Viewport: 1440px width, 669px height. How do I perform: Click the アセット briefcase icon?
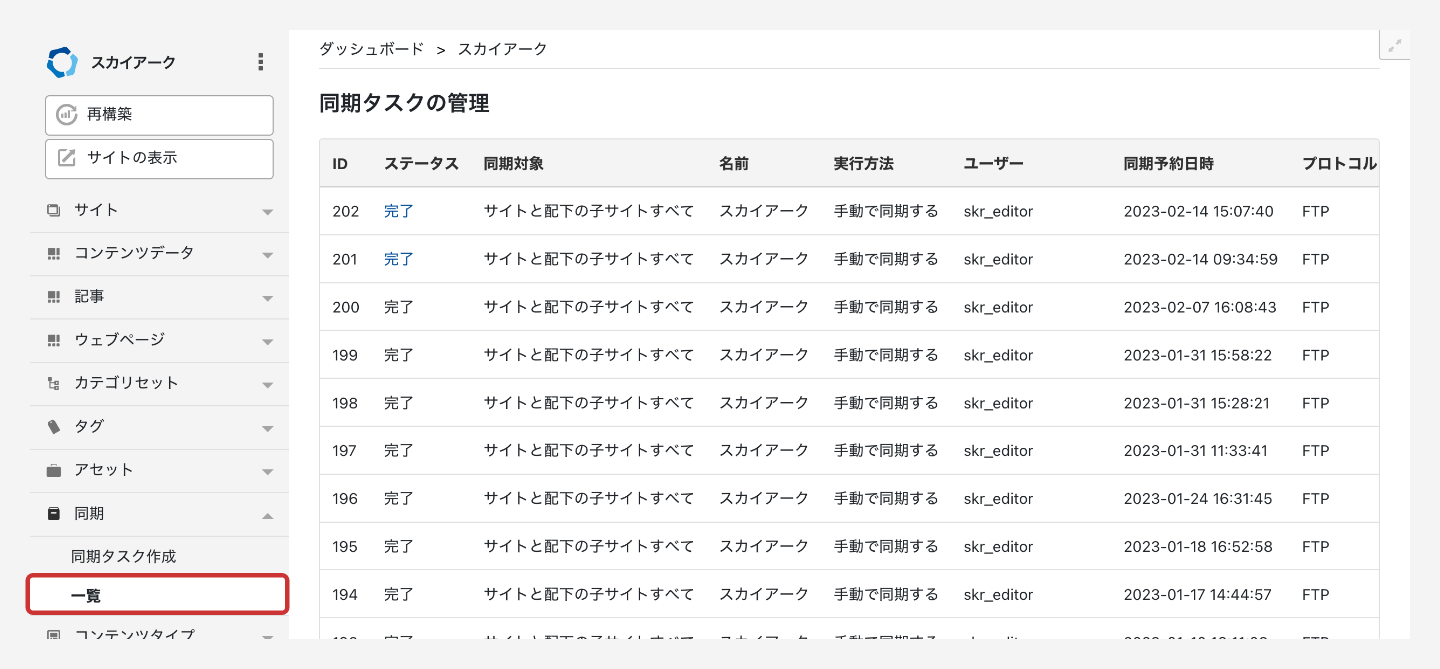54,470
